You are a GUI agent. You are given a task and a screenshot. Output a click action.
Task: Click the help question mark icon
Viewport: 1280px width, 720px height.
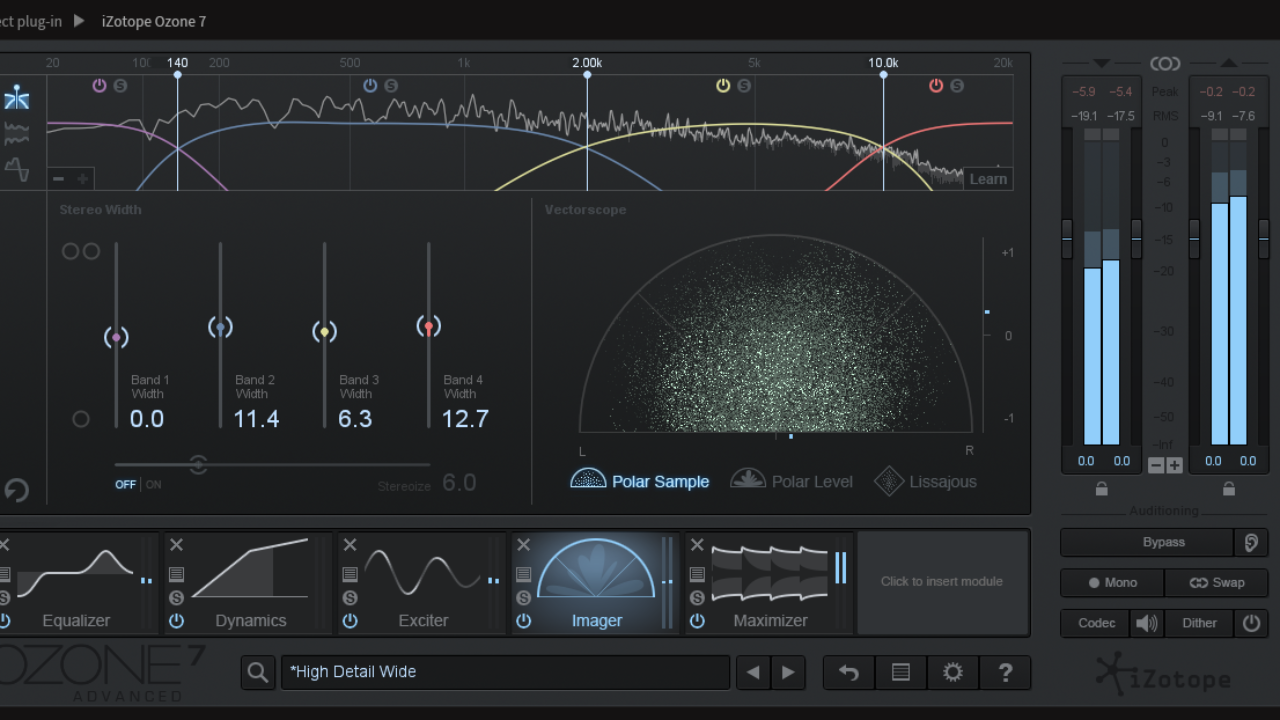[1005, 673]
